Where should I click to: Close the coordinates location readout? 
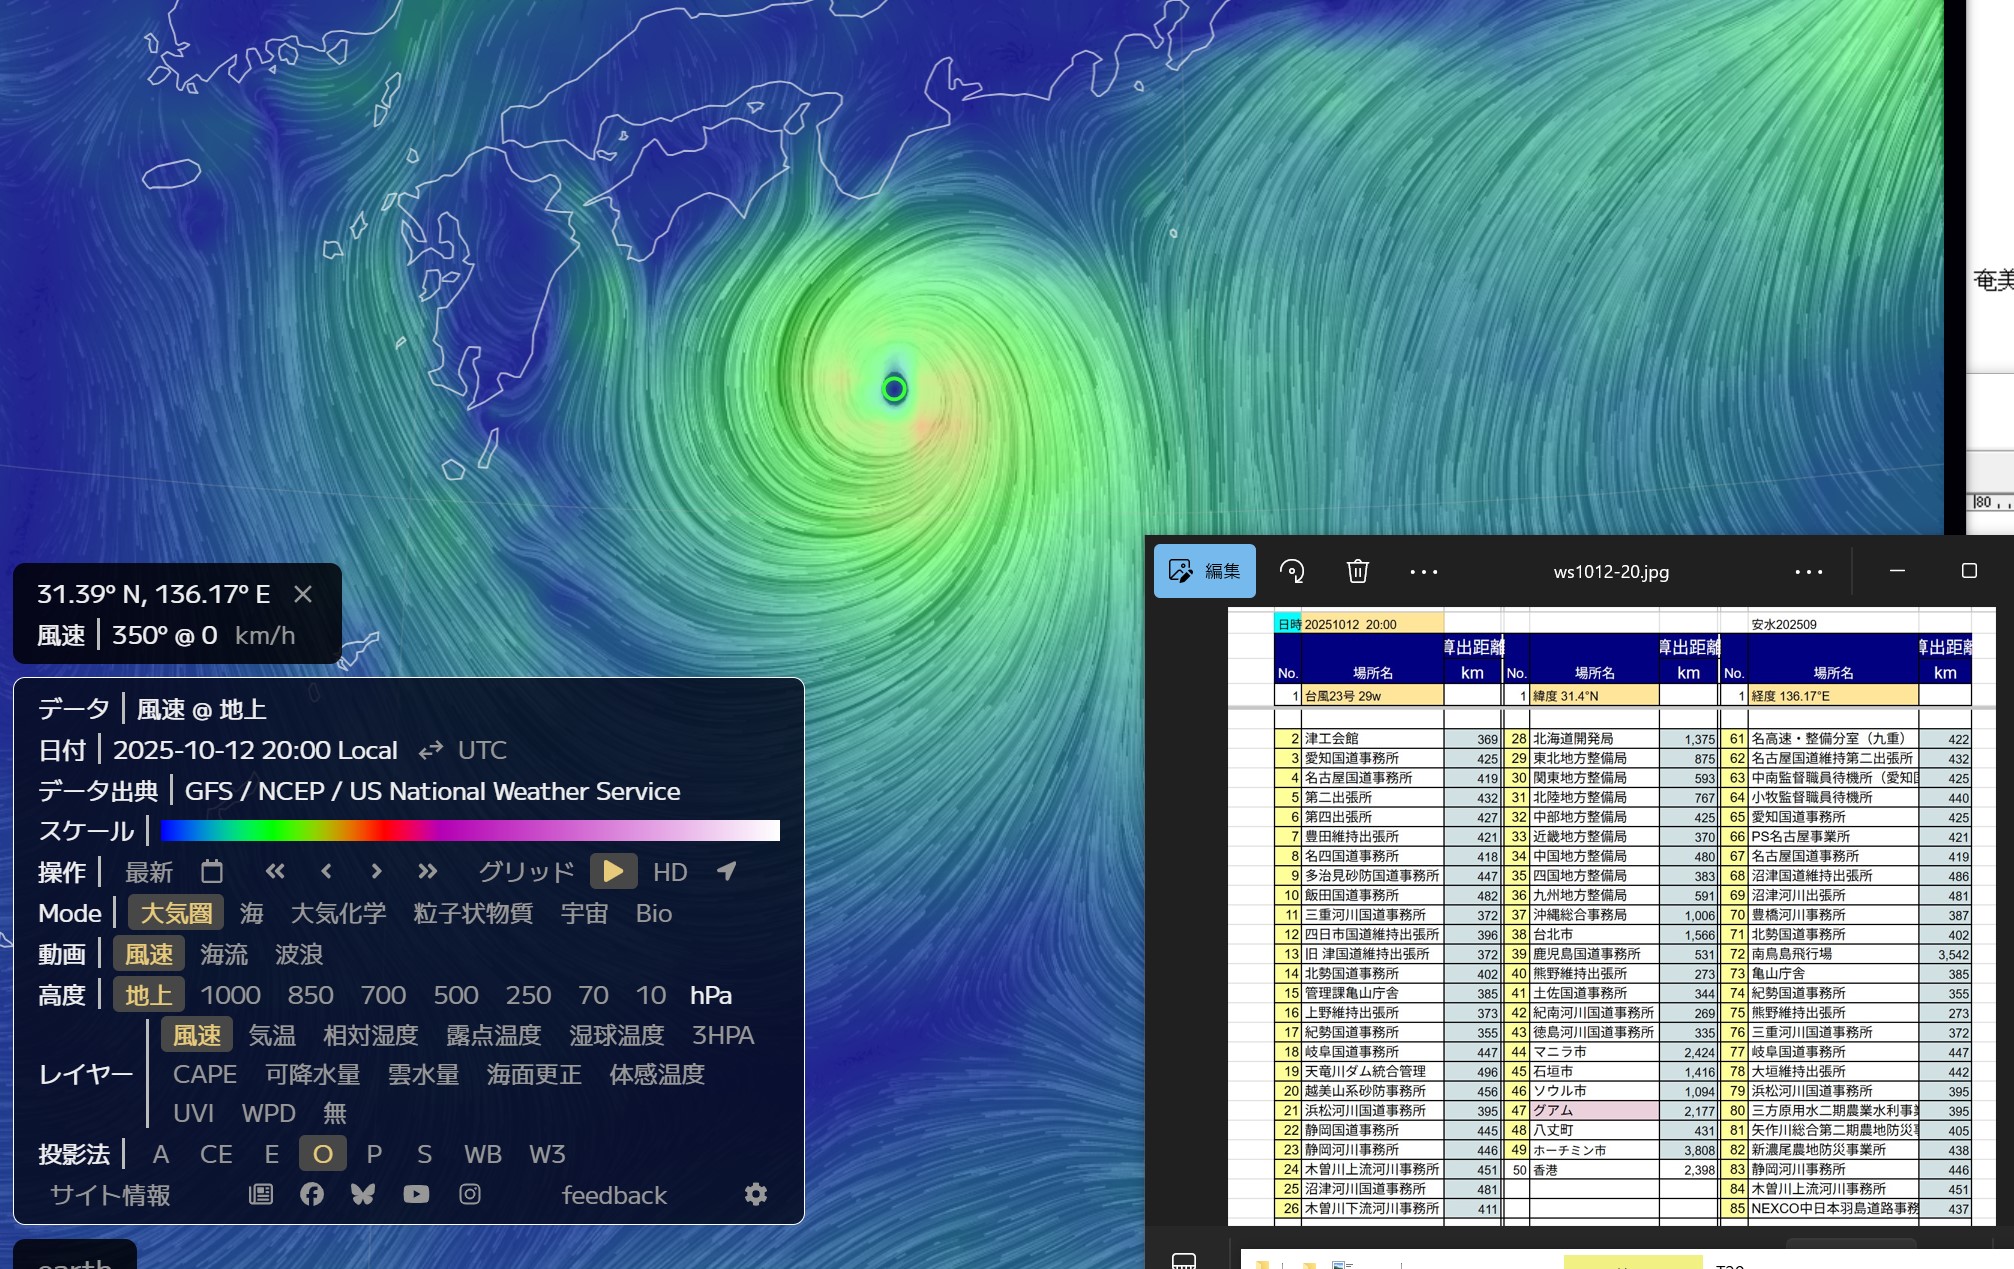(303, 594)
